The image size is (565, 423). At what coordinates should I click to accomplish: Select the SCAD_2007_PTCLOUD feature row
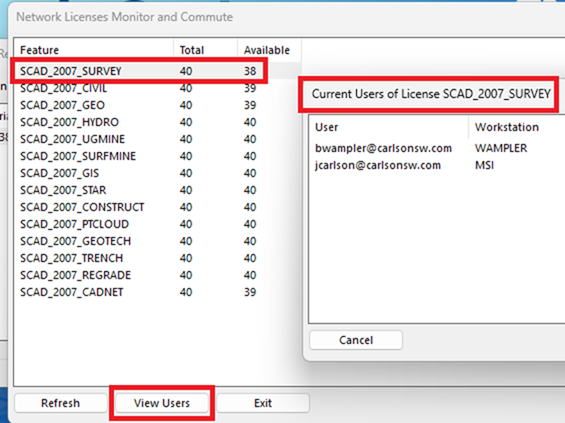click(157, 224)
